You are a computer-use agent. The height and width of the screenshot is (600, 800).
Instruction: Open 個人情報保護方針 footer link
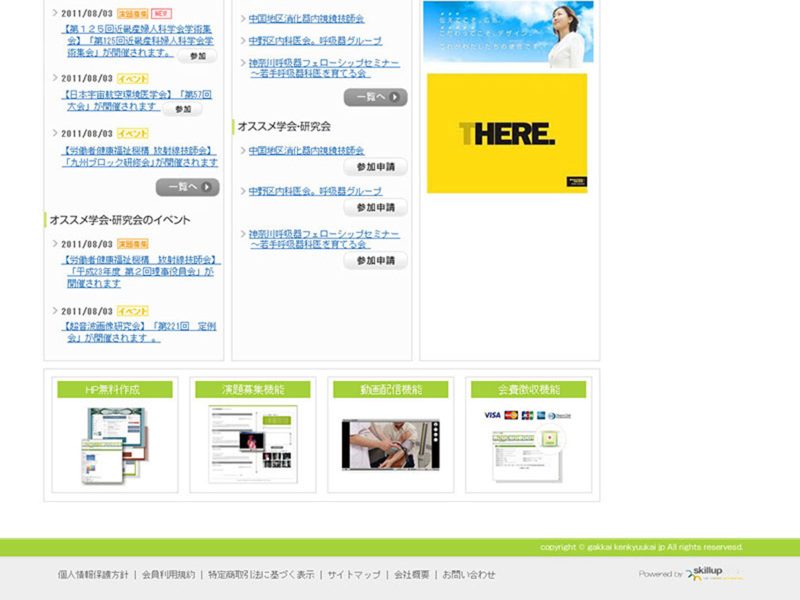pos(93,575)
